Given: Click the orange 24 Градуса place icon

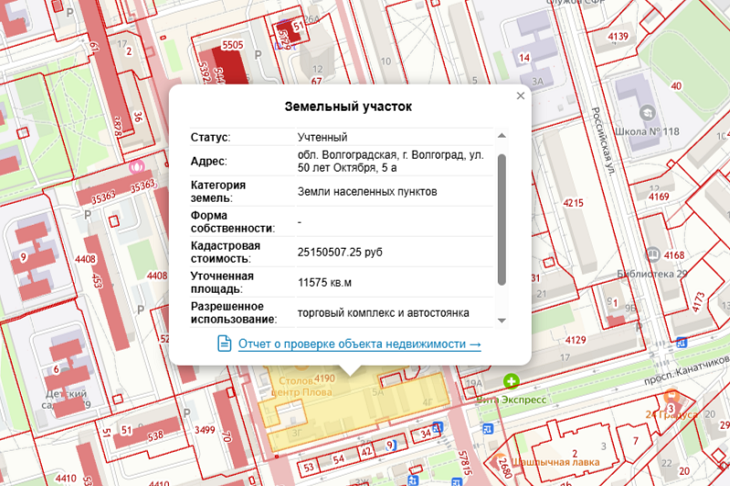Looking at the screenshot, I should (x=671, y=397).
